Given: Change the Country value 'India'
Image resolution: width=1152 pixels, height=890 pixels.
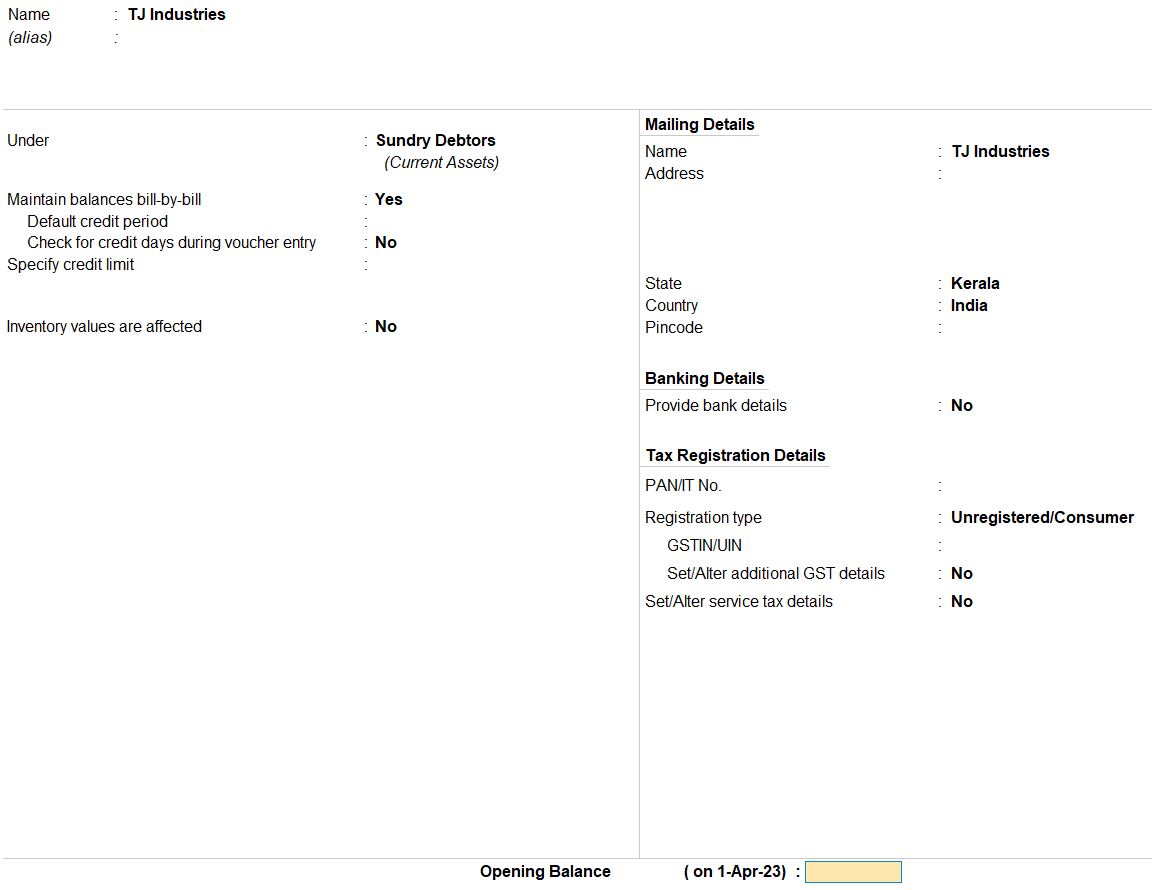Looking at the screenshot, I should 969,306.
